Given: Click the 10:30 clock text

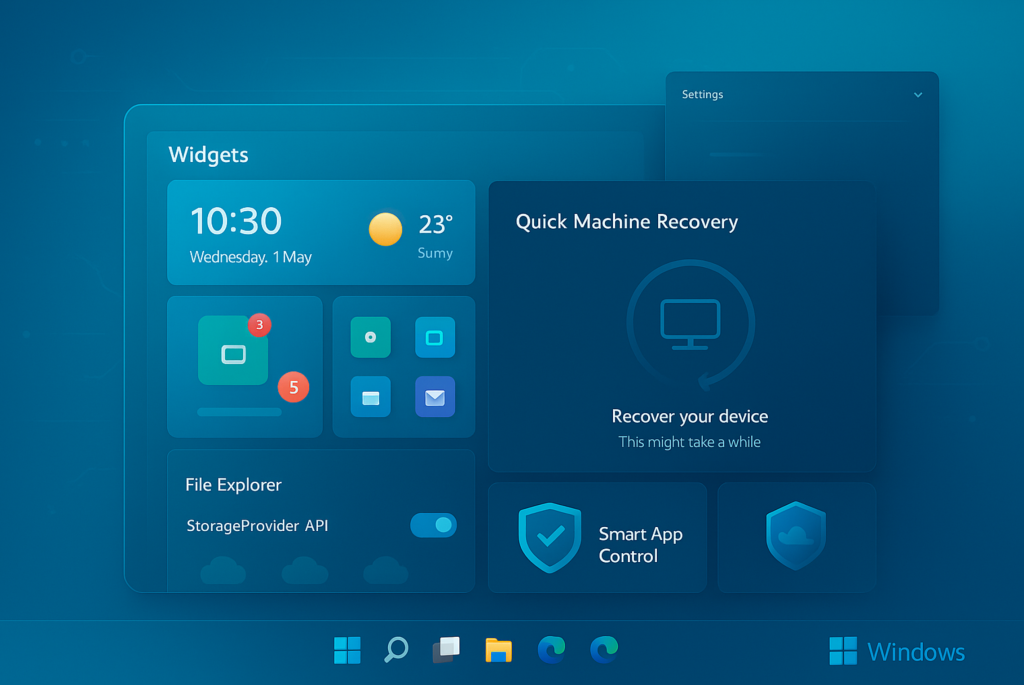Looking at the screenshot, I should pos(236,221).
